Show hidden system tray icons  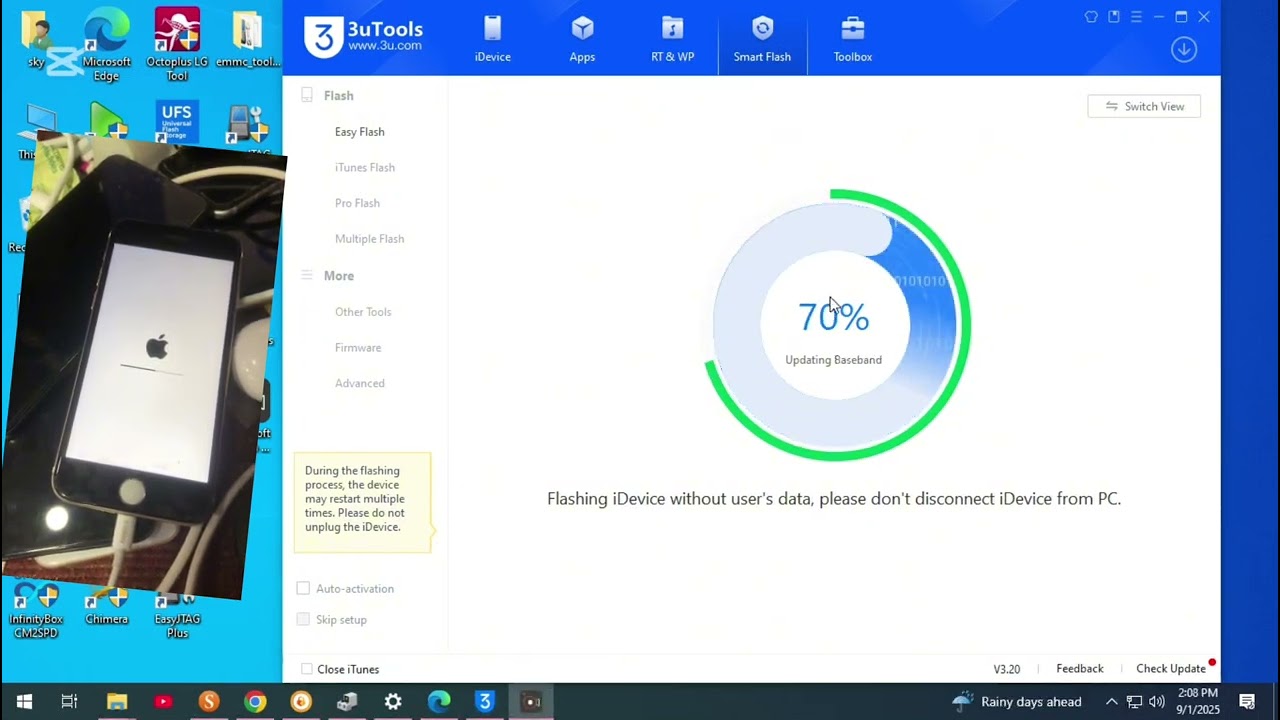[x=1111, y=702]
